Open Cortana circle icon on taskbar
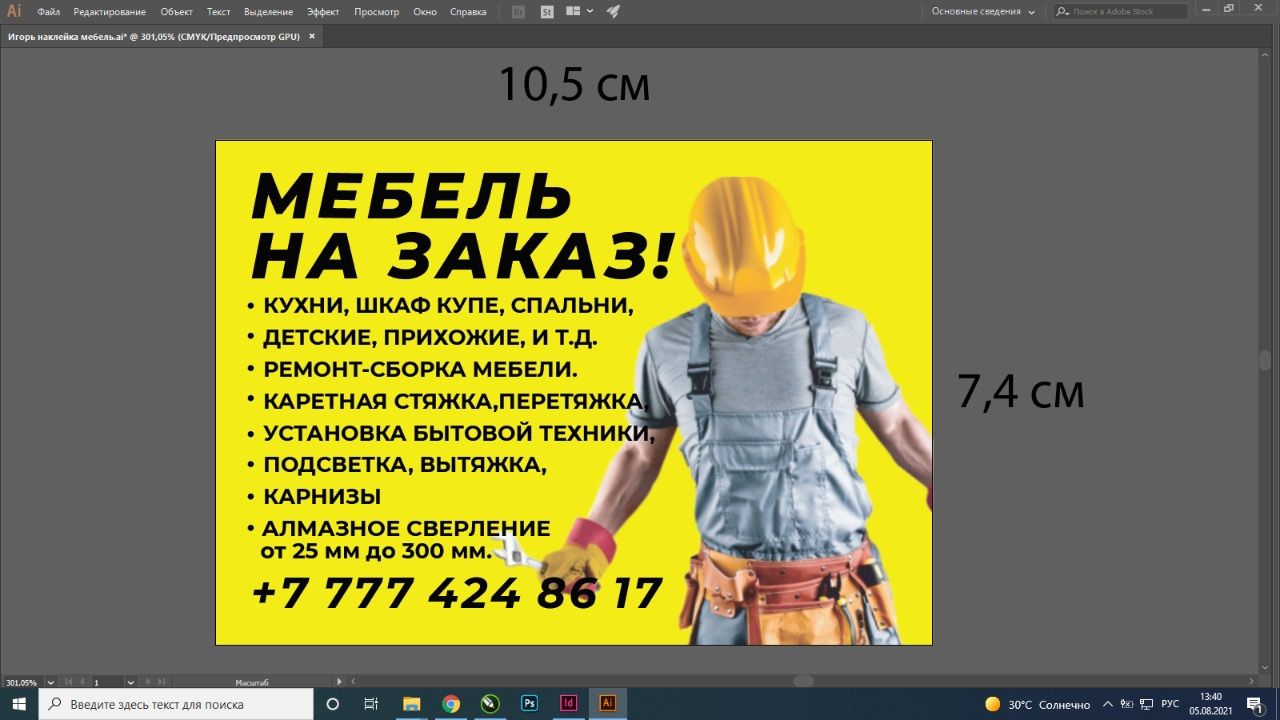 333,704
